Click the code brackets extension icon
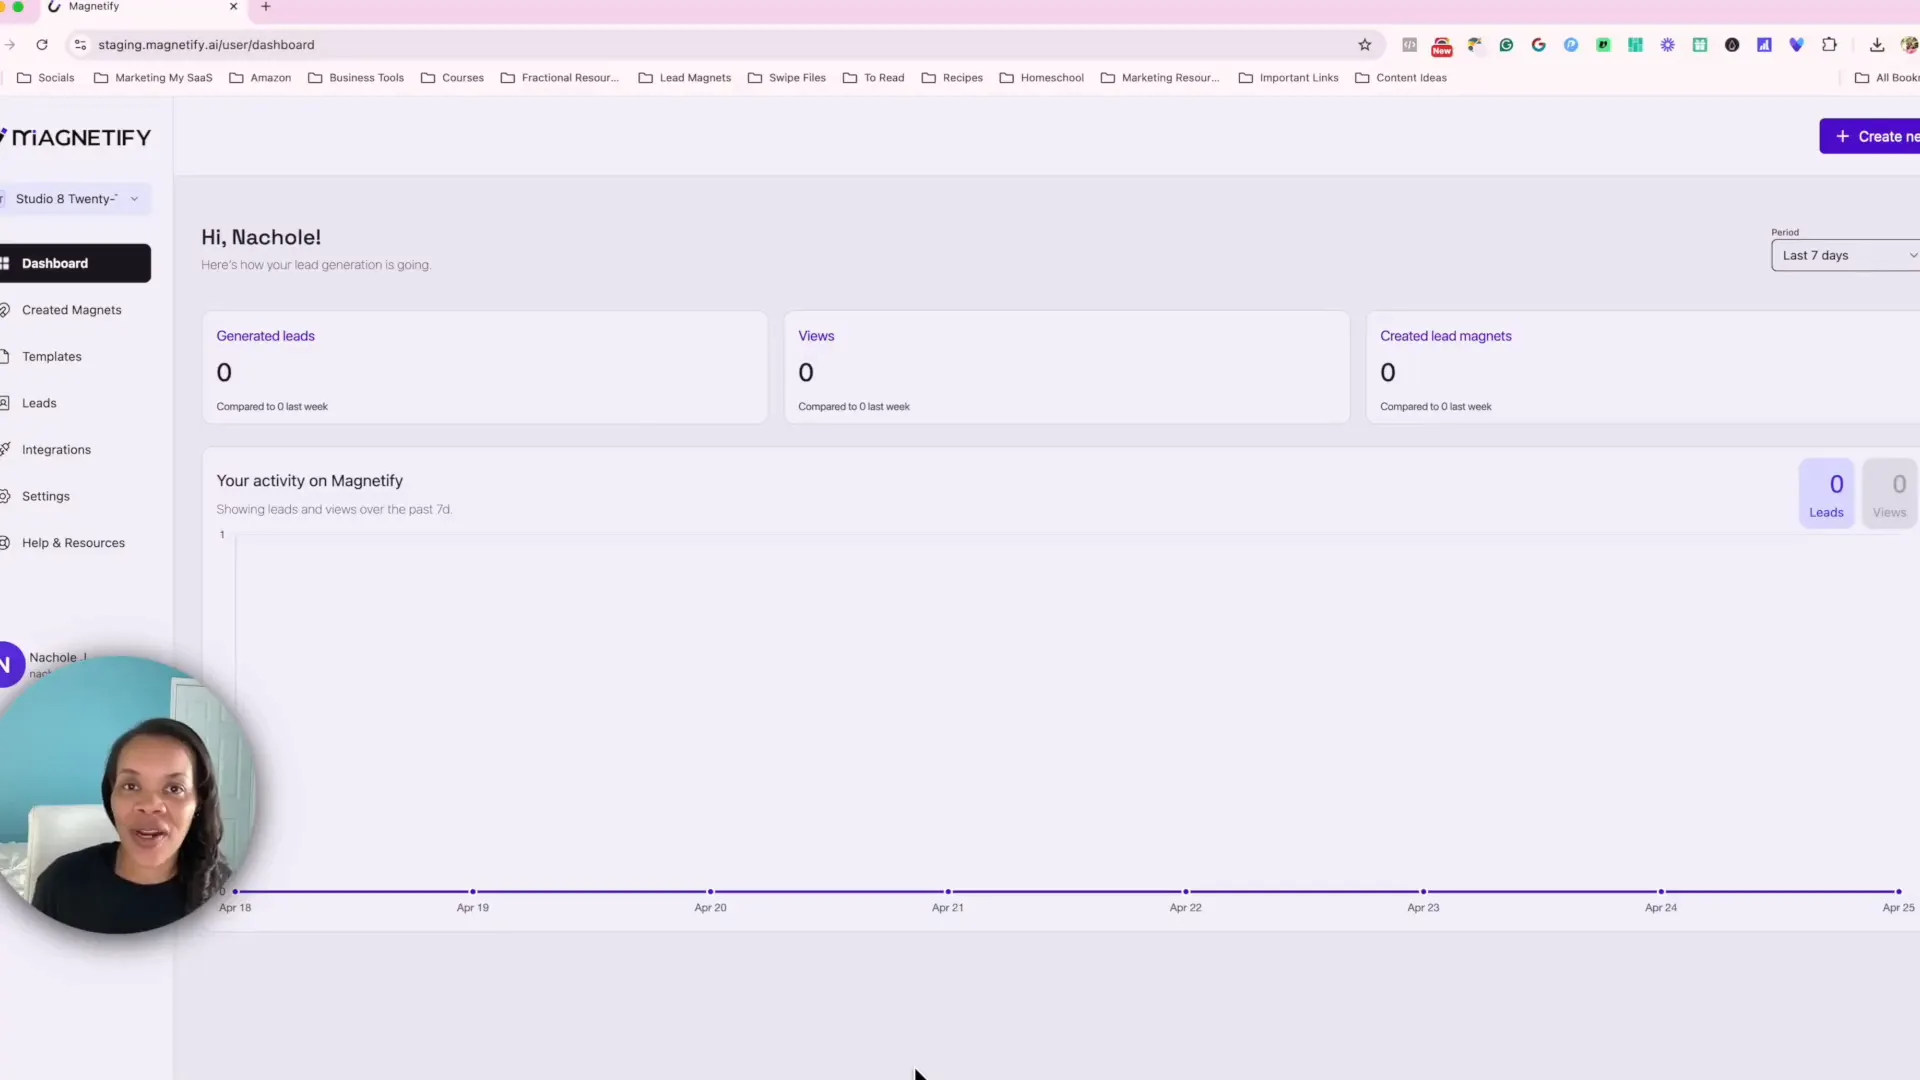Image resolution: width=1920 pixels, height=1080 pixels. point(1409,45)
